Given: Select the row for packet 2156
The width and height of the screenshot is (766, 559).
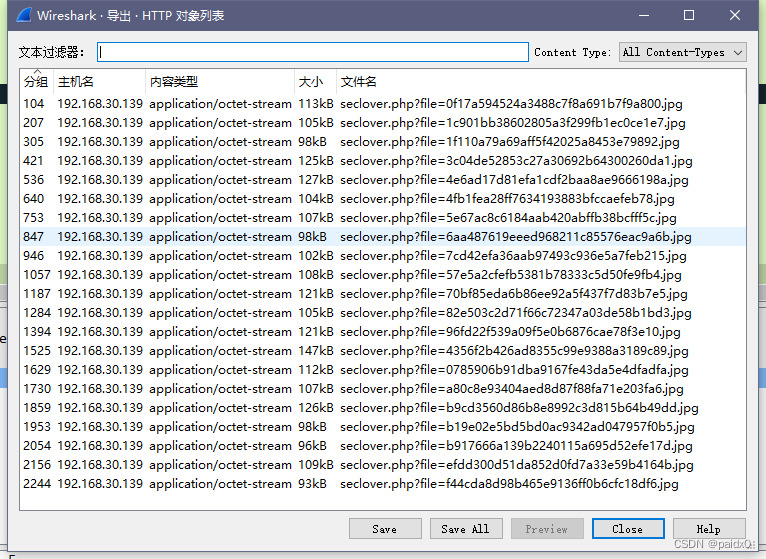Looking at the screenshot, I should 383,465.
